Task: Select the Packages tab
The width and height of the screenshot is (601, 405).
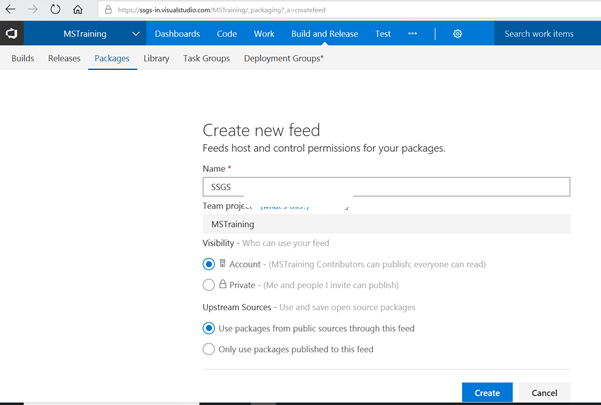Action: pos(112,58)
